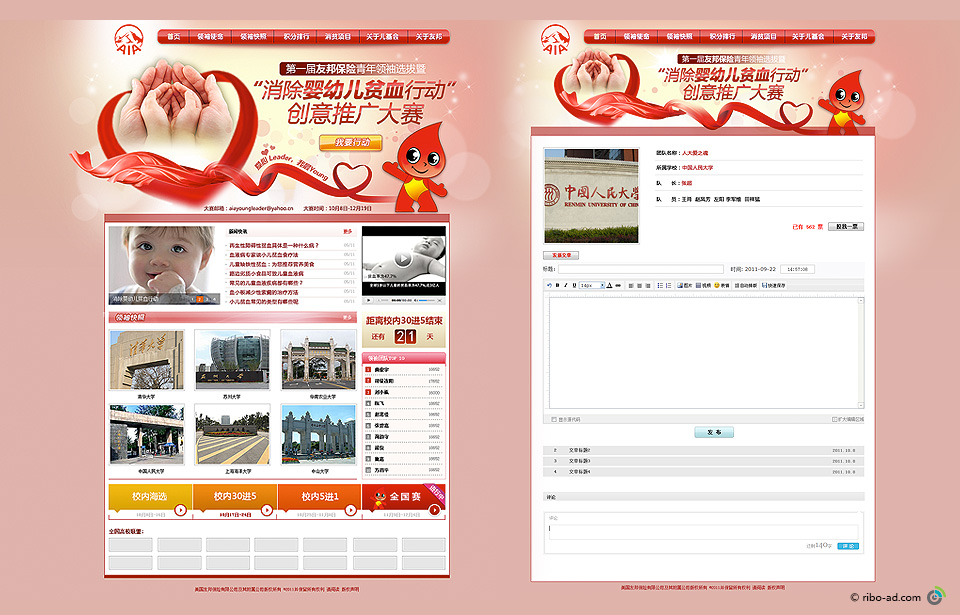Click the AIA logo on the right page

click(555, 39)
